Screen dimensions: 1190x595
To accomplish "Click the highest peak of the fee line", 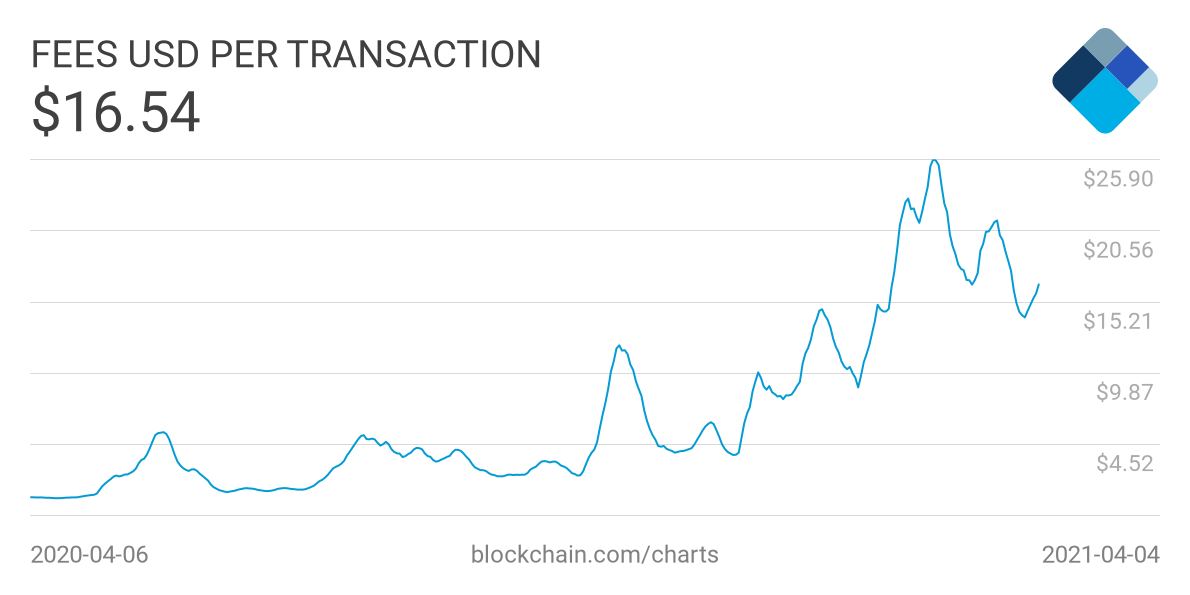I will (933, 160).
